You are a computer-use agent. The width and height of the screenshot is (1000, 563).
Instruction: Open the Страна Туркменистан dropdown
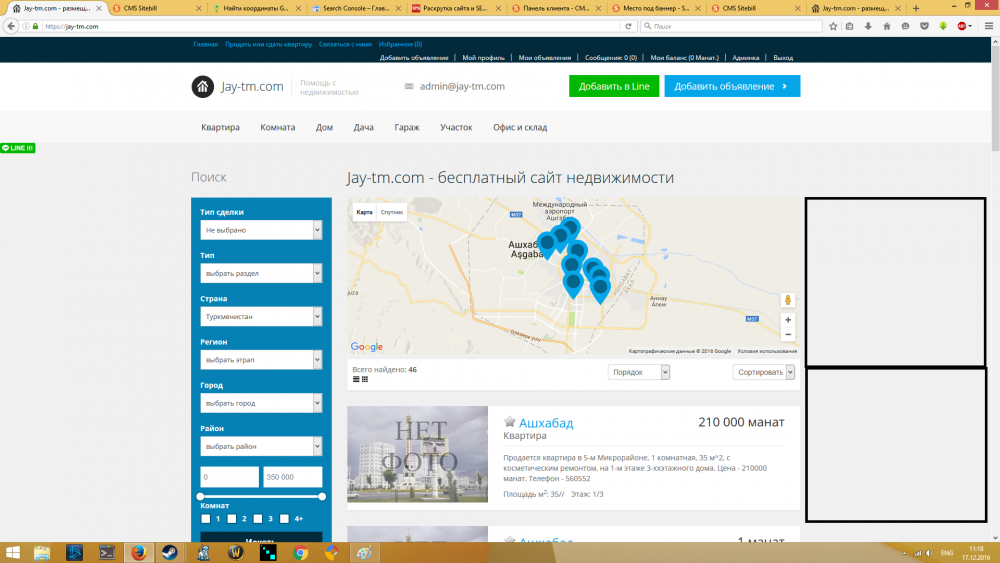tap(261, 317)
